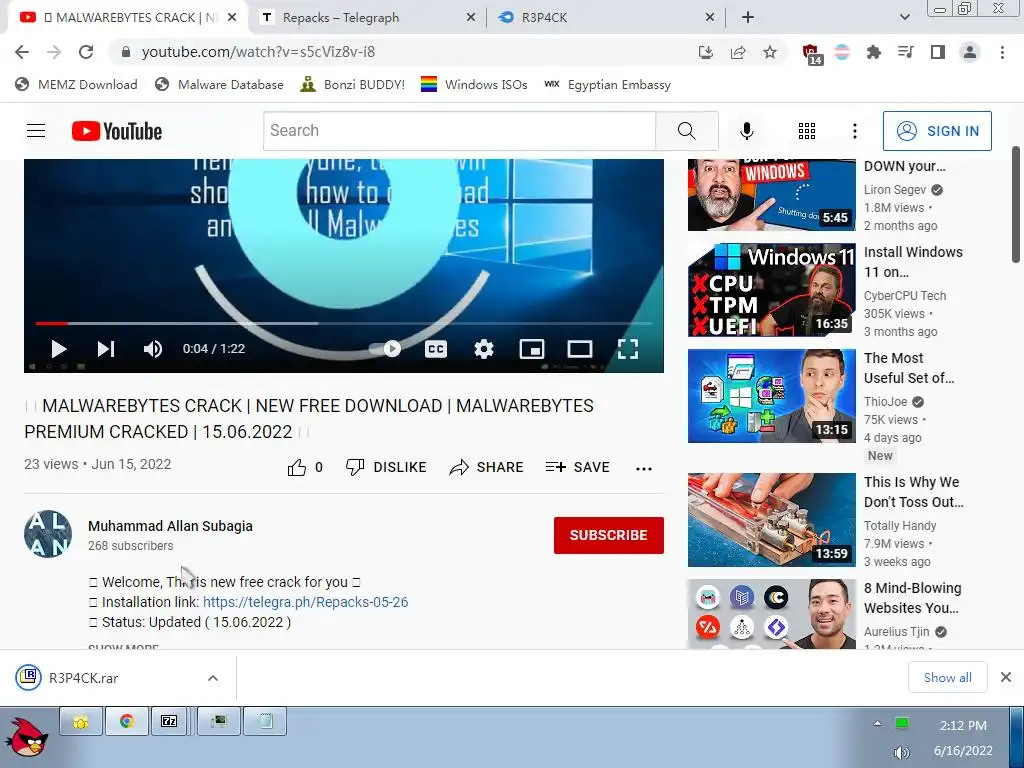Click the video progress bar
1024x768 pixels.
click(x=344, y=323)
